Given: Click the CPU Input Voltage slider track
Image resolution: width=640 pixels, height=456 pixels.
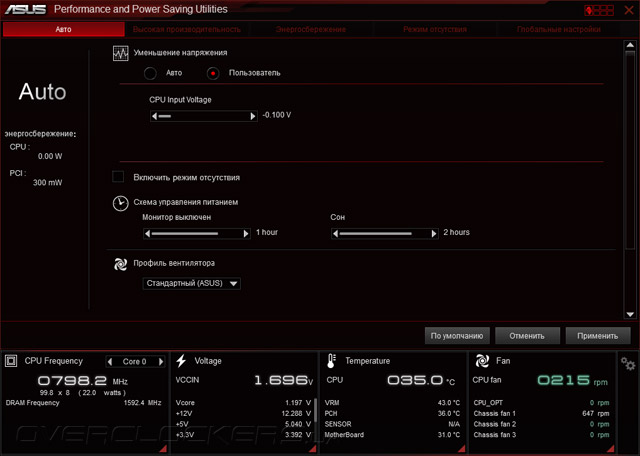Looking at the screenshot, I should [x=204, y=116].
